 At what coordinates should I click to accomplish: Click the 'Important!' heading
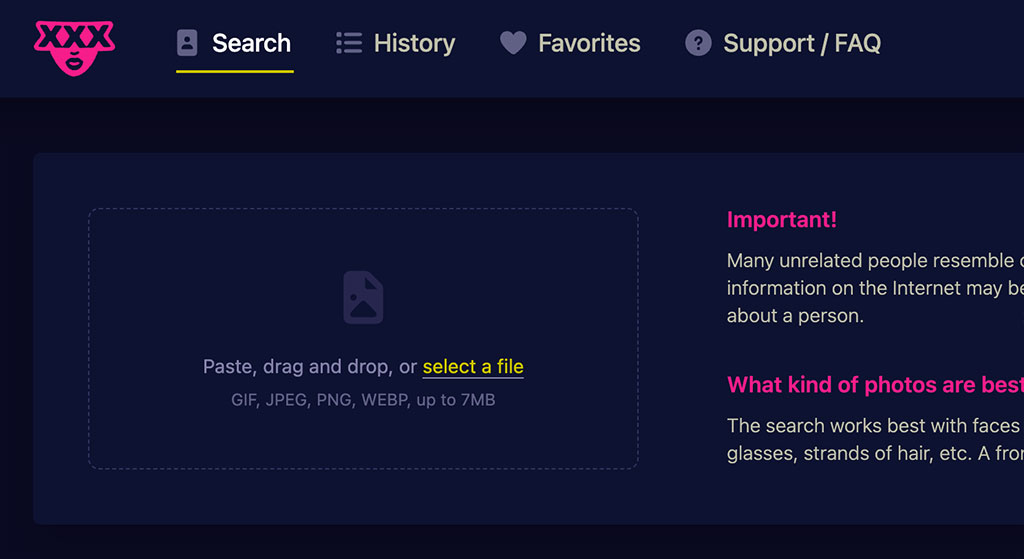(782, 220)
